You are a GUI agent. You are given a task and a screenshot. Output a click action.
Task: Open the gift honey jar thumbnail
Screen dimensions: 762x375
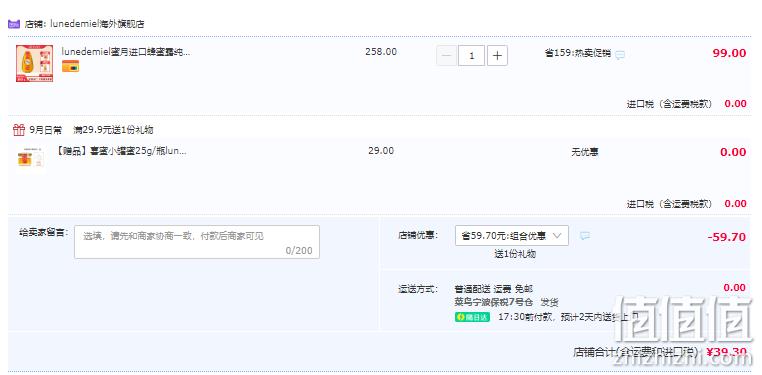pyautogui.click(x=31, y=157)
